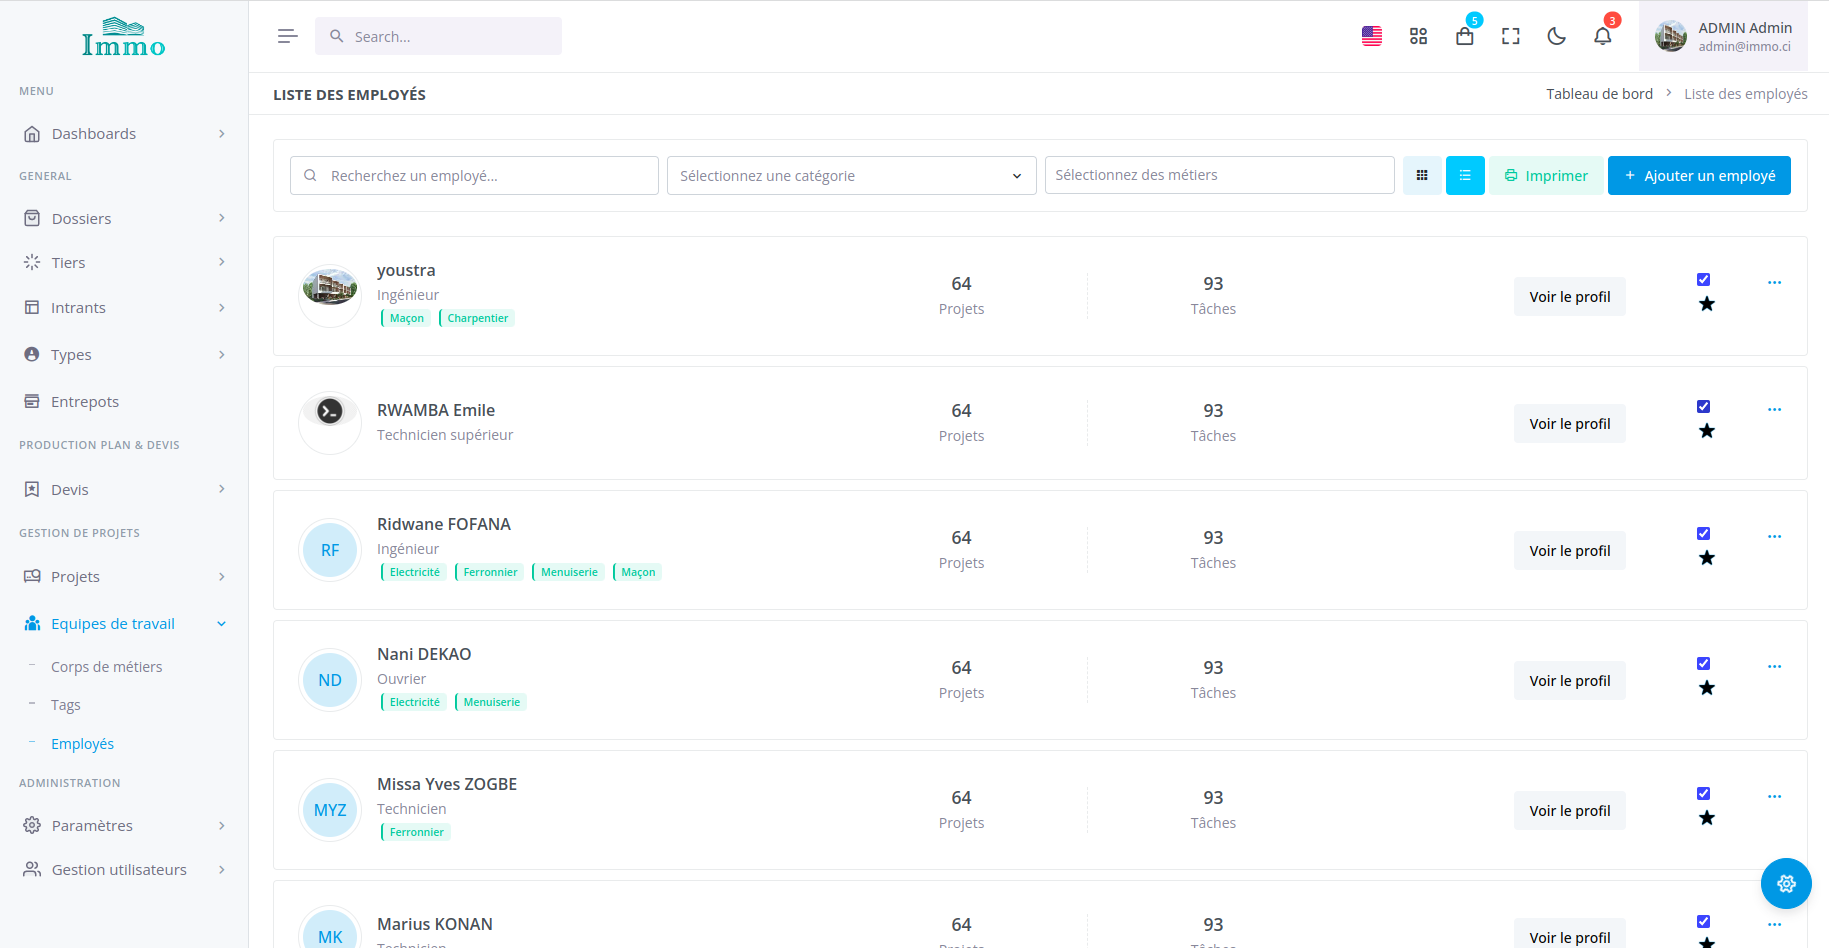Toggle fullscreen mode icon

tap(1510, 37)
